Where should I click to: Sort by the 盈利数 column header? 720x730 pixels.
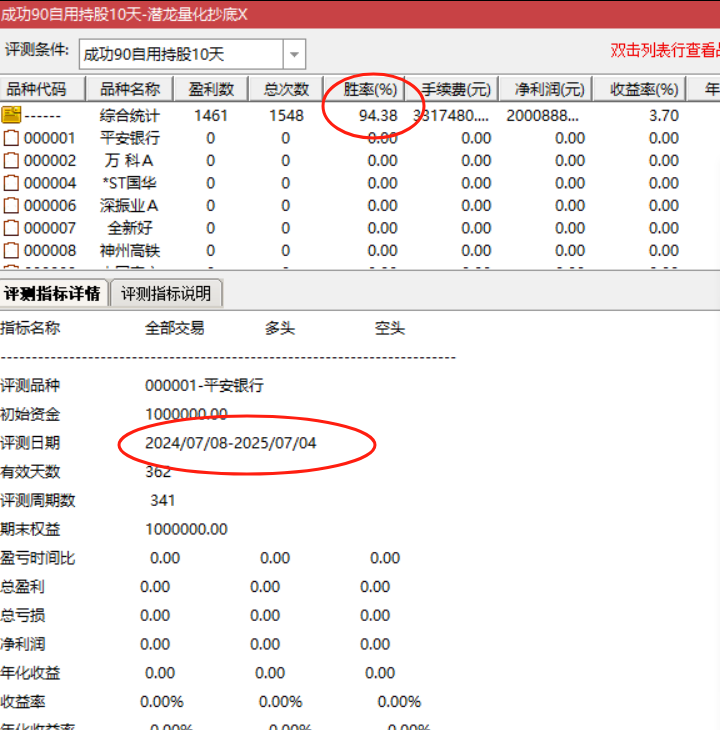tap(211, 89)
